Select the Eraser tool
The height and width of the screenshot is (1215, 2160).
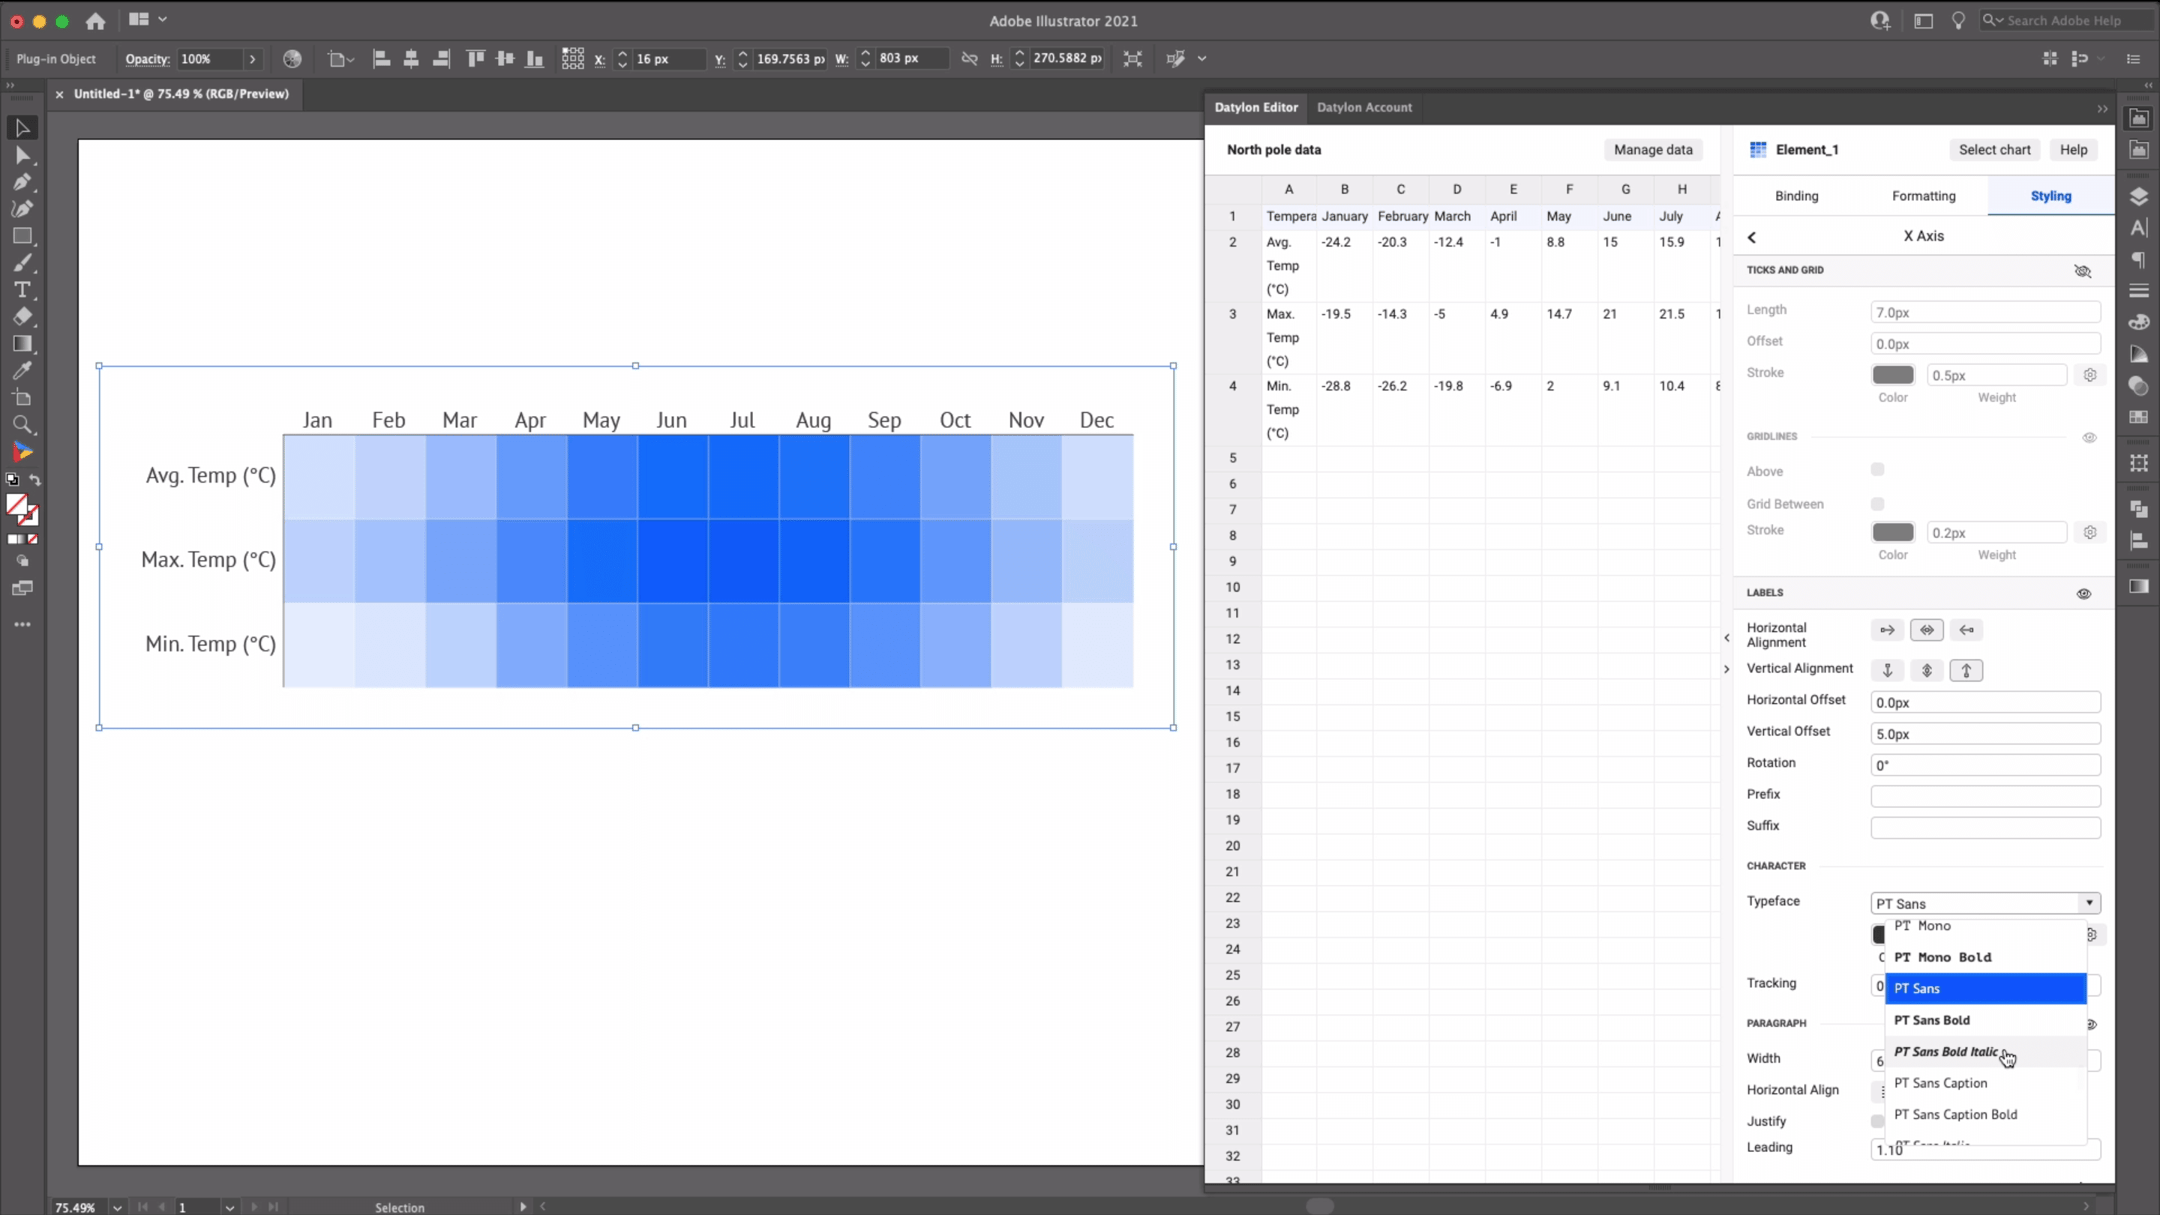tap(22, 314)
